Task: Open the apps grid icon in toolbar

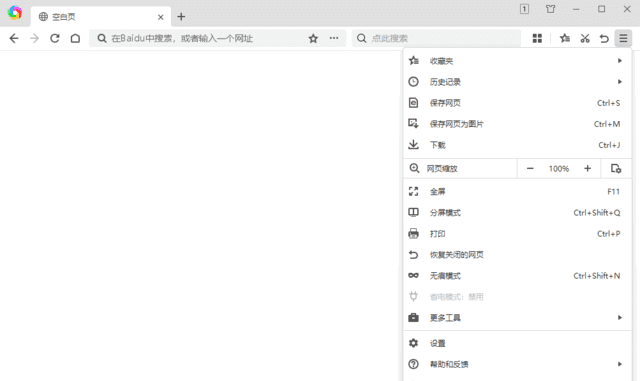Action: pyautogui.click(x=537, y=38)
